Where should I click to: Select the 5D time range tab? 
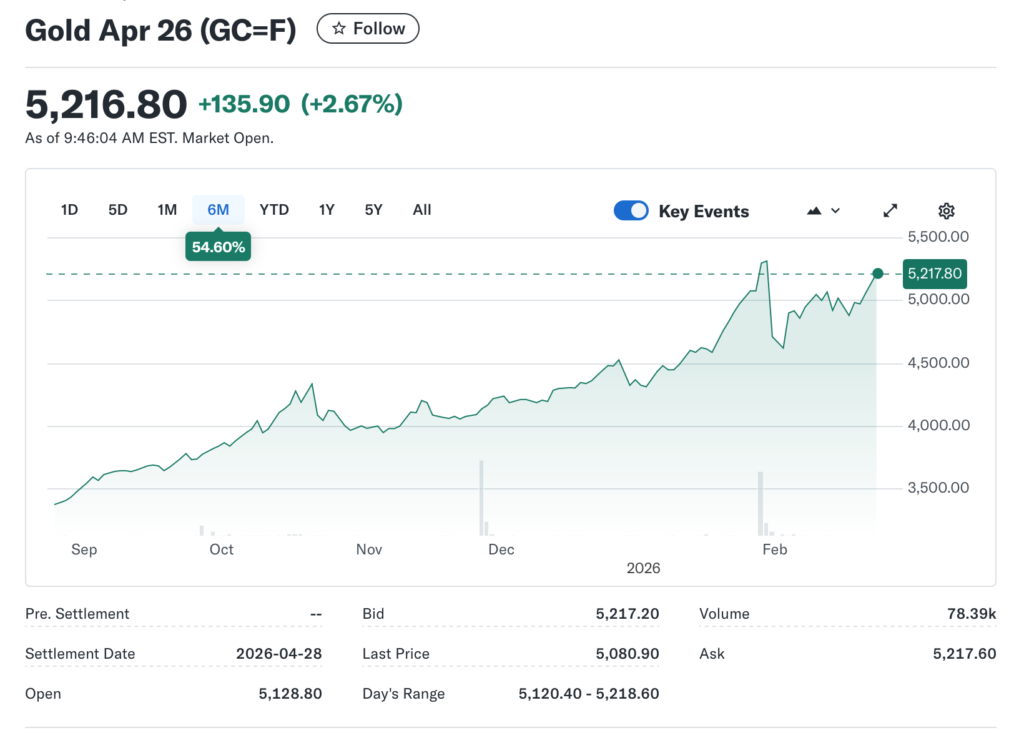pos(117,210)
